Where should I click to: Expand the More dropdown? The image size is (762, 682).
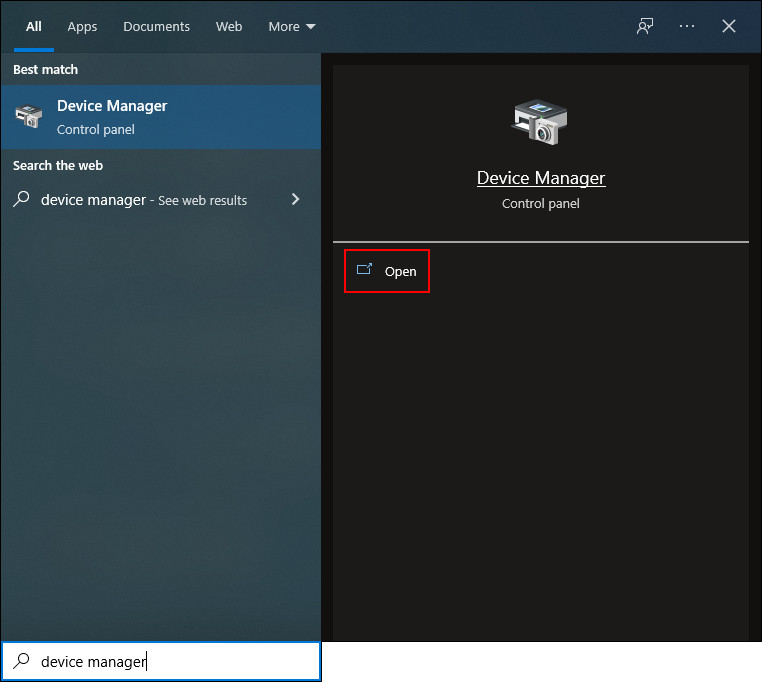(292, 27)
